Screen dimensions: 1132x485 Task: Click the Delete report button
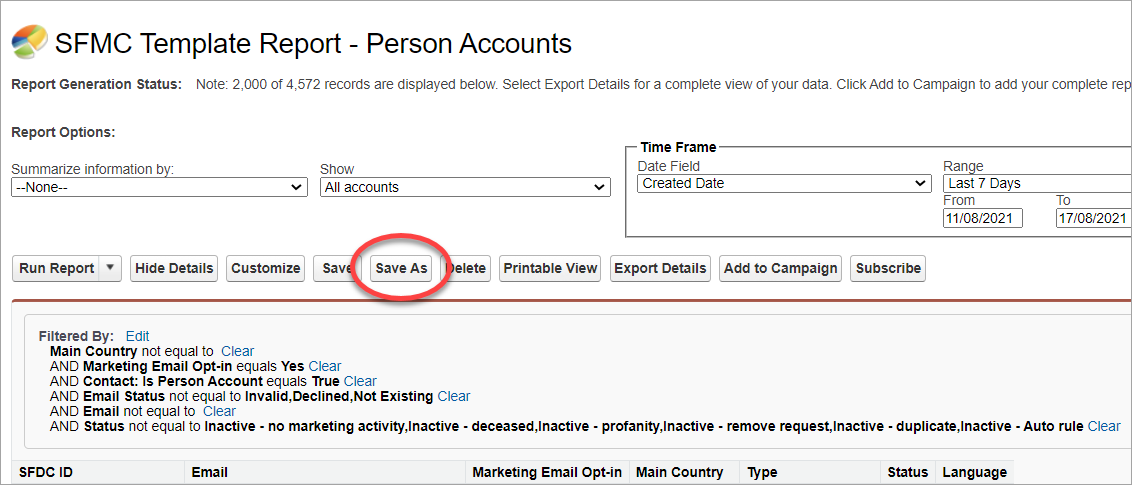click(x=465, y=268)
